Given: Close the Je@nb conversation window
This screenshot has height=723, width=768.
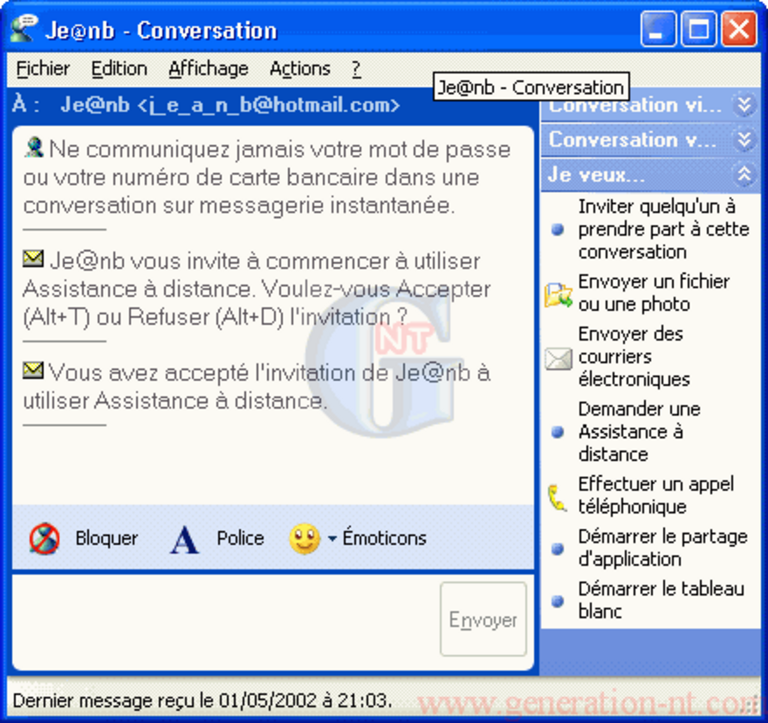Looking at the screenshot, I should [x=739, y=29].
